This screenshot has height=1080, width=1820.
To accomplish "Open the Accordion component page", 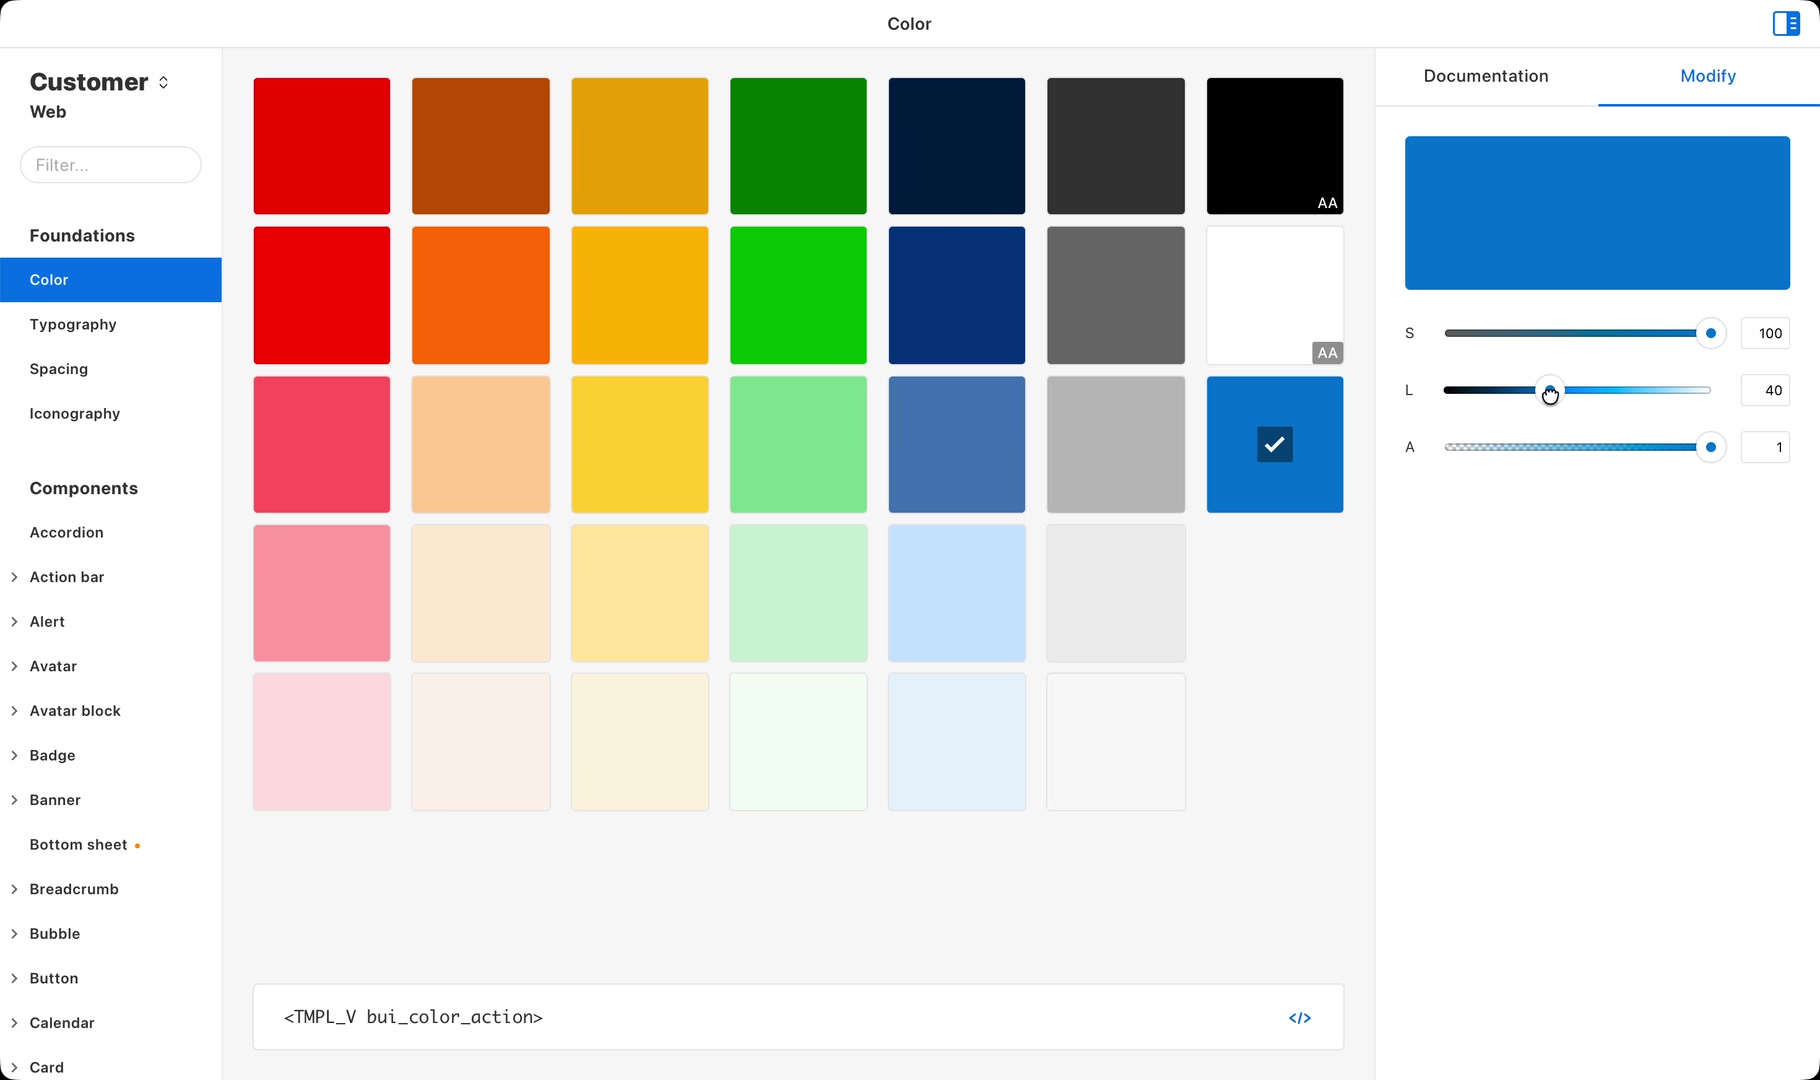I will [67, 533].
